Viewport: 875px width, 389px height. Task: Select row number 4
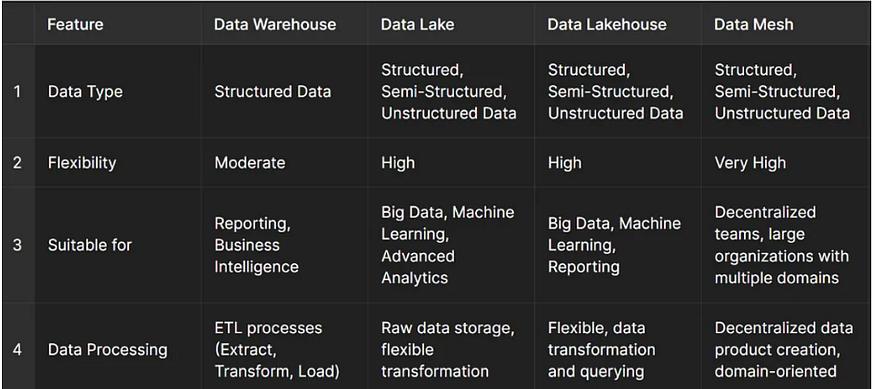[17, 350]
